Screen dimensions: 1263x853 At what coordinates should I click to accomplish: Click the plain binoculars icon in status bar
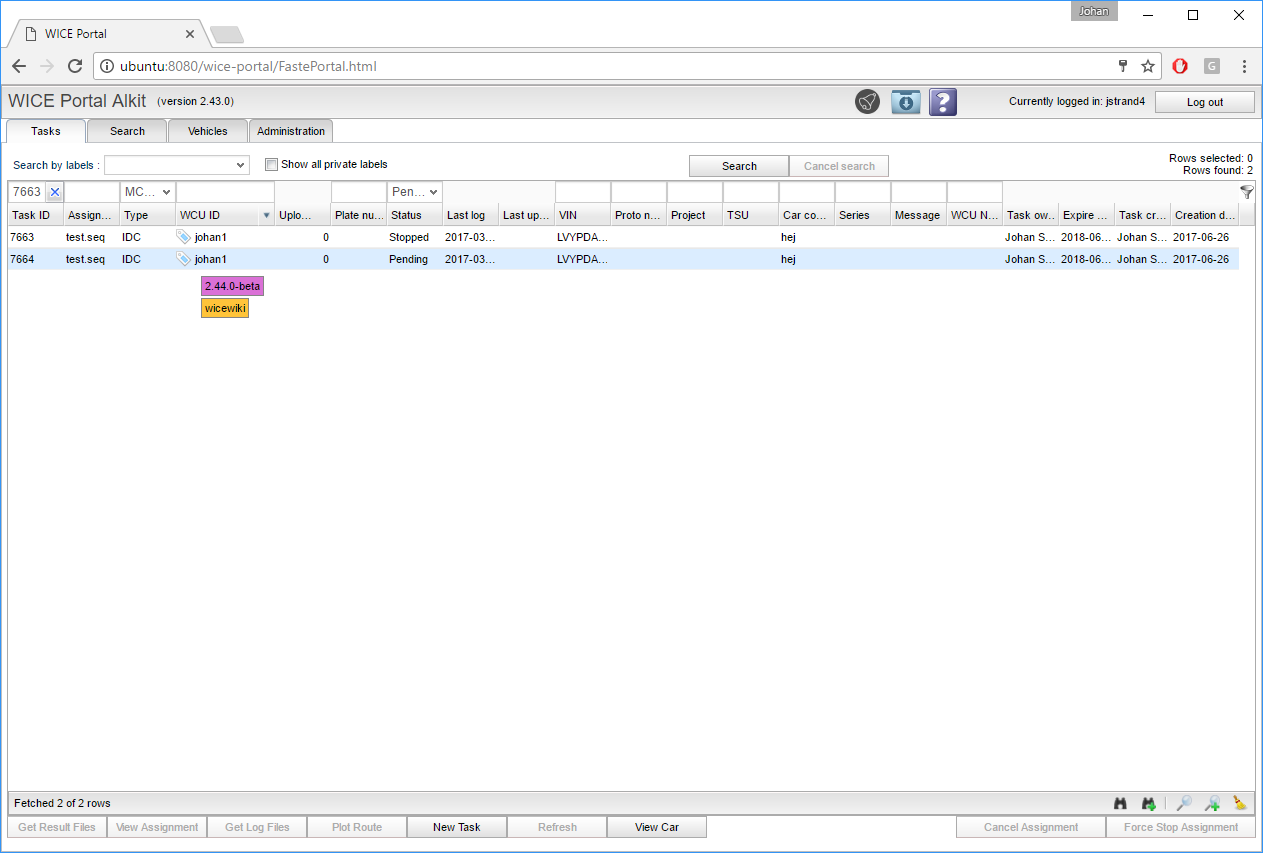pos(1121,803)
